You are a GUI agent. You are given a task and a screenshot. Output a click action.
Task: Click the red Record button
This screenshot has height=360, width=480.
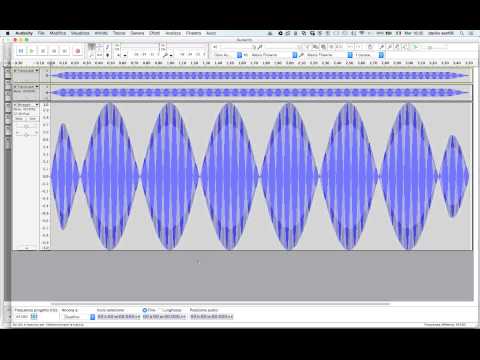click(x=78, y=51)
